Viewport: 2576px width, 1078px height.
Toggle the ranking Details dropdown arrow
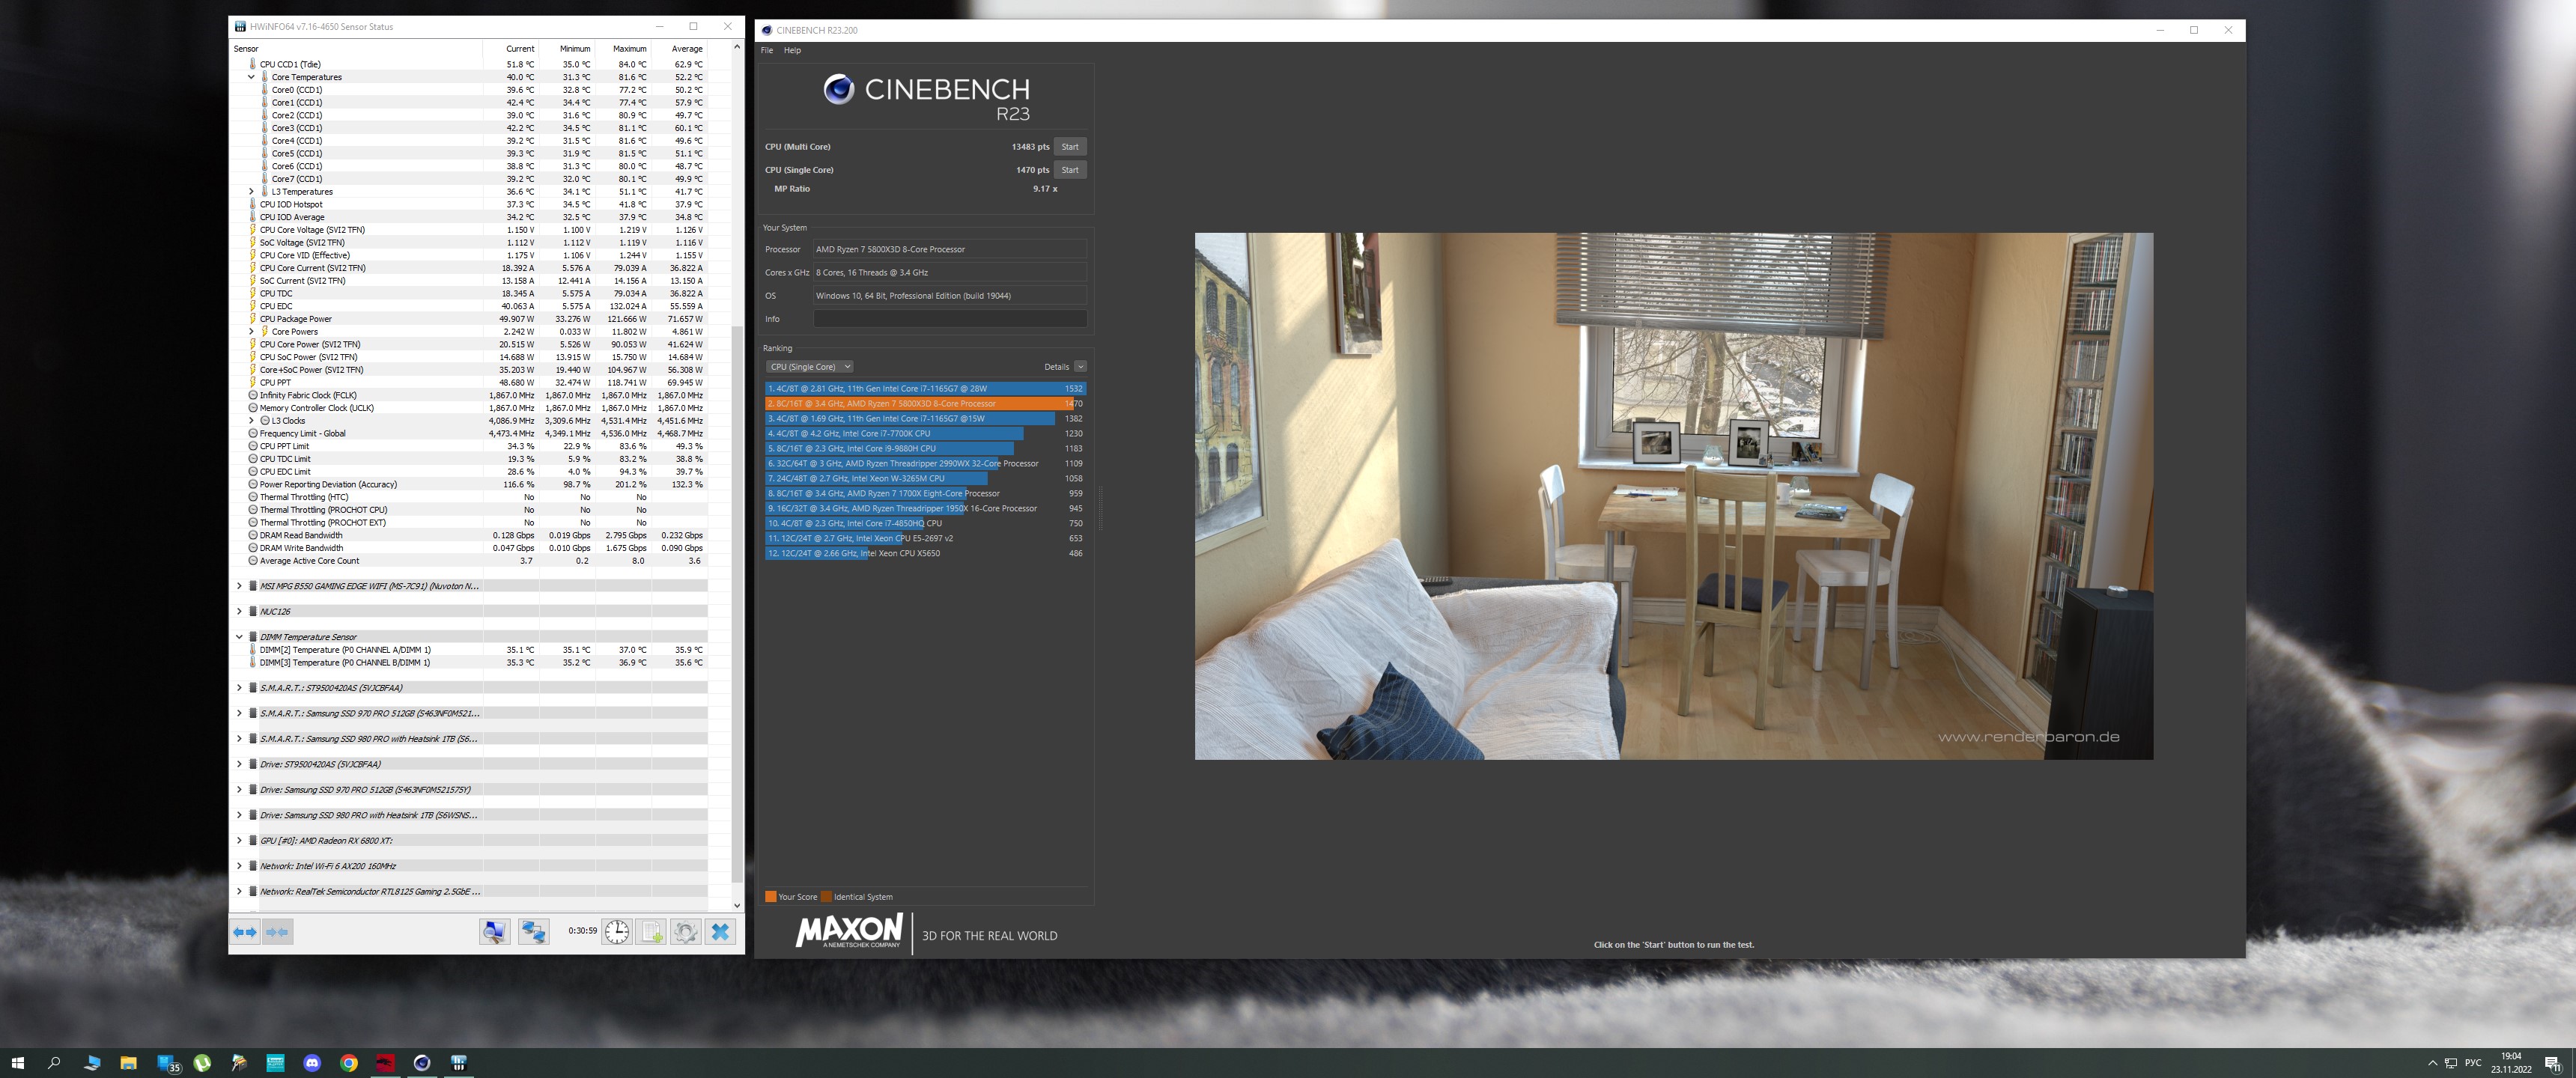coord(1080,367)
